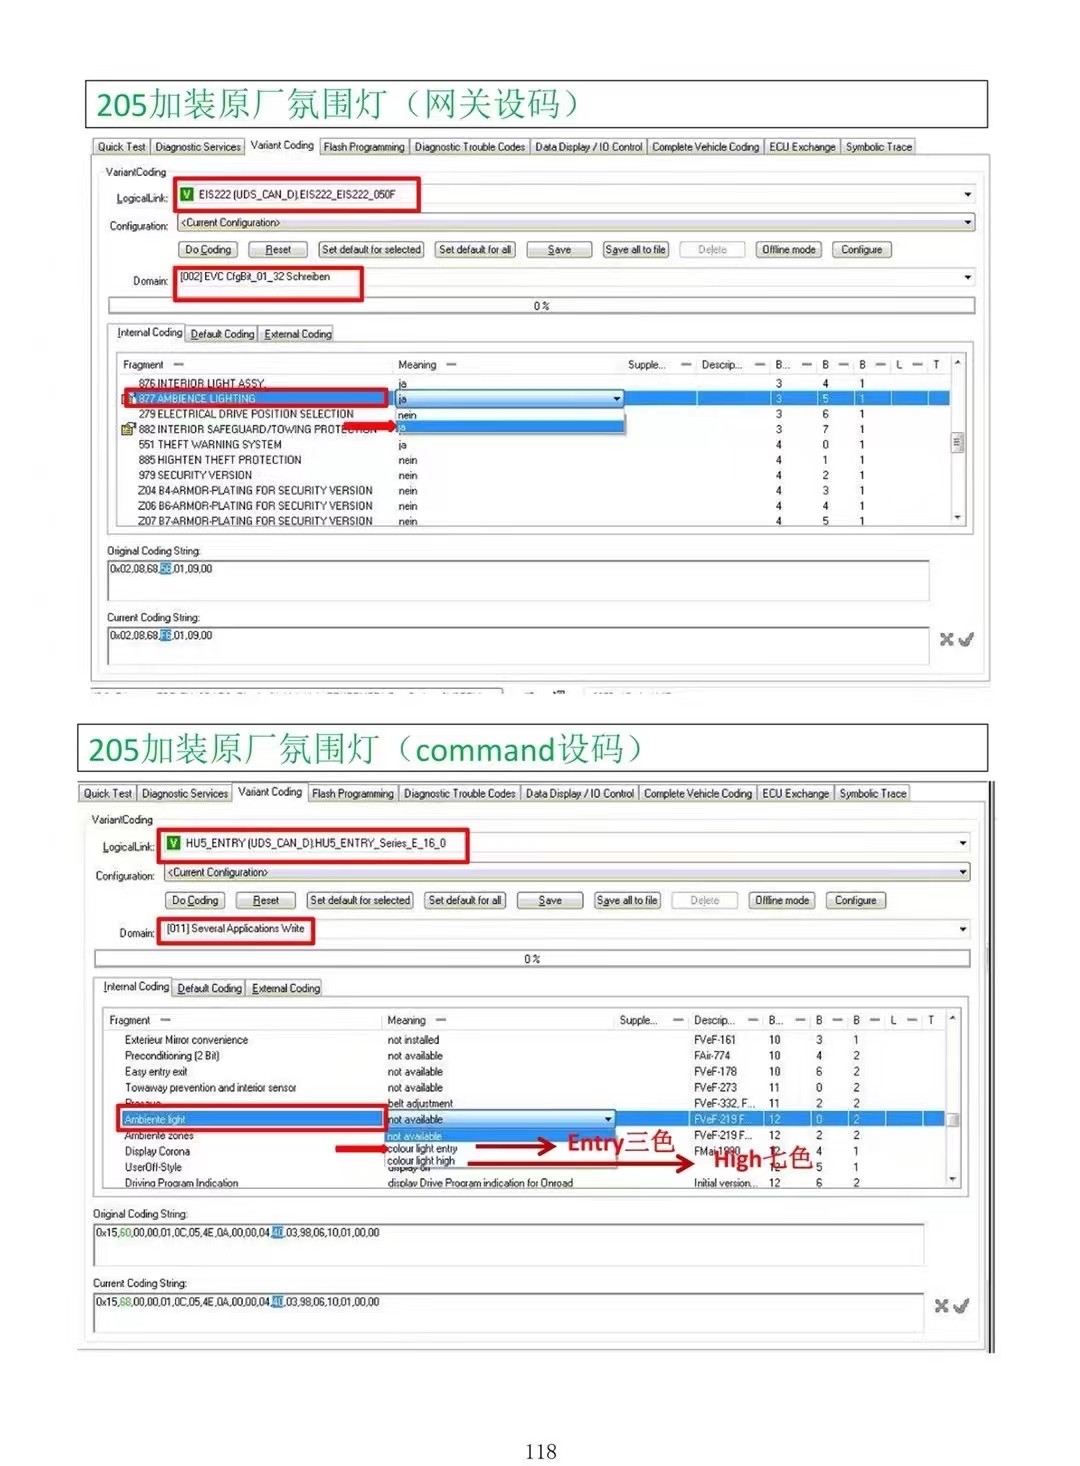Click 0% progress bar in HU5_ENTRY window
Screen dimensions: 1080x1466
(x=532, y=959)
